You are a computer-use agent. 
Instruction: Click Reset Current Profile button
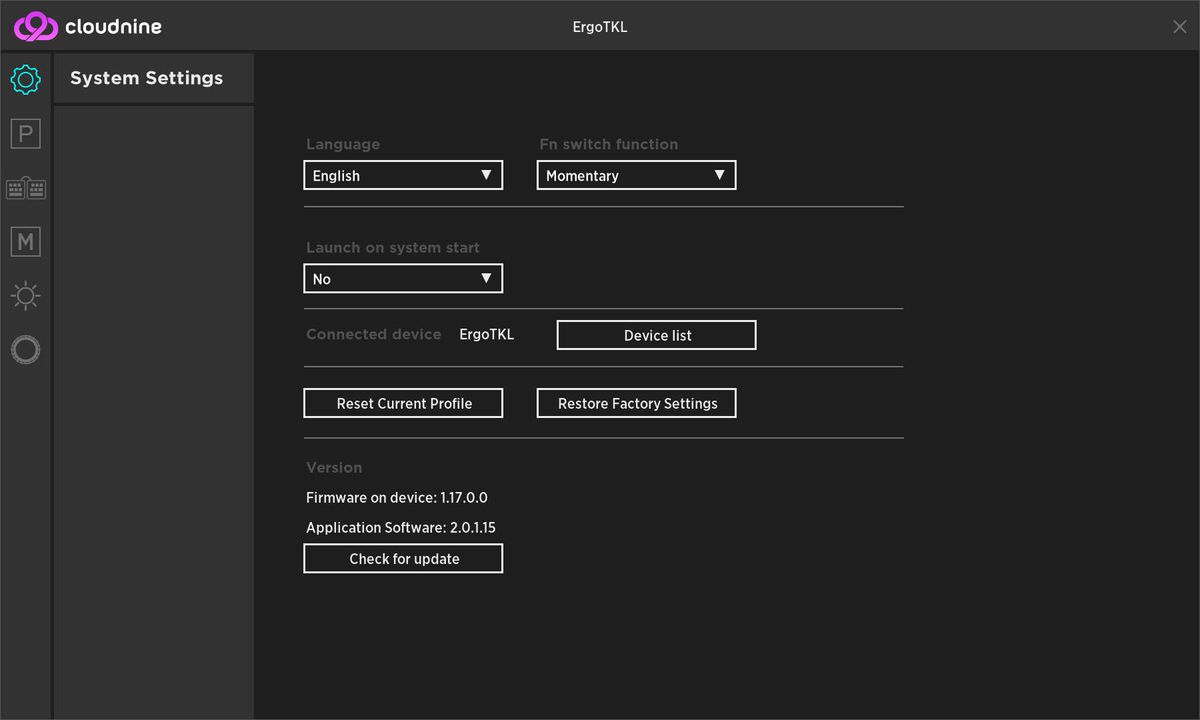[x=403, y=403]
